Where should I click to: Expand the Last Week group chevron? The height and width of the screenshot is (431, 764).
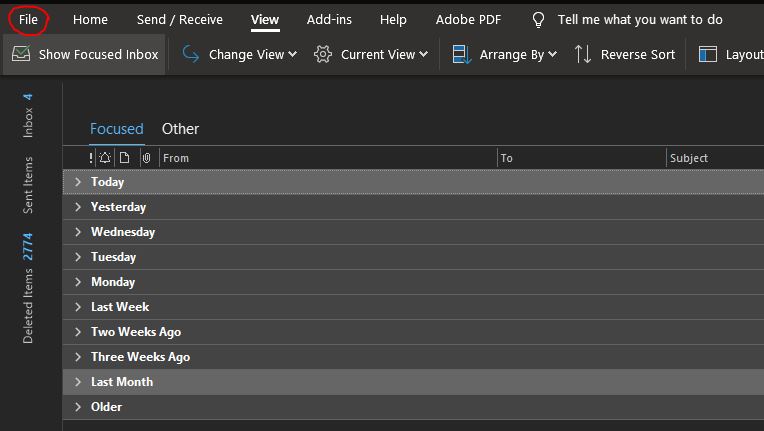(x=78, y=307)
